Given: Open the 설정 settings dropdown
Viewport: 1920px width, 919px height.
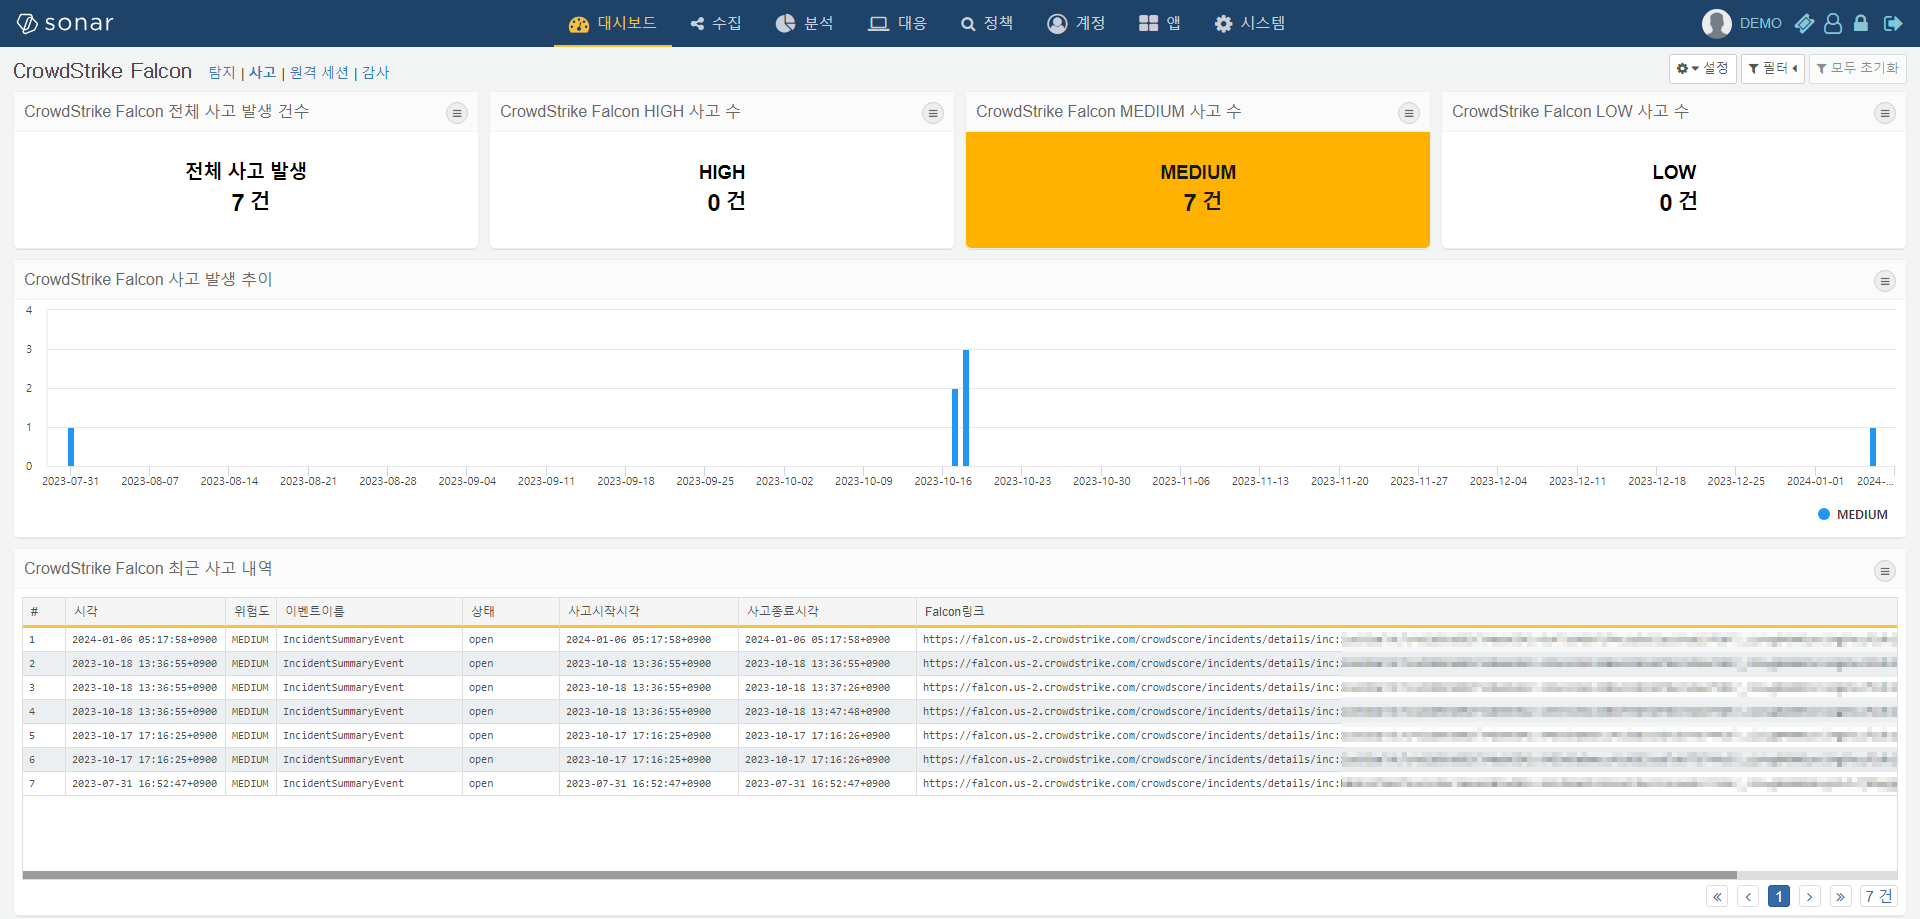Looking at the screenshot, I should [x=1702, y=68].
